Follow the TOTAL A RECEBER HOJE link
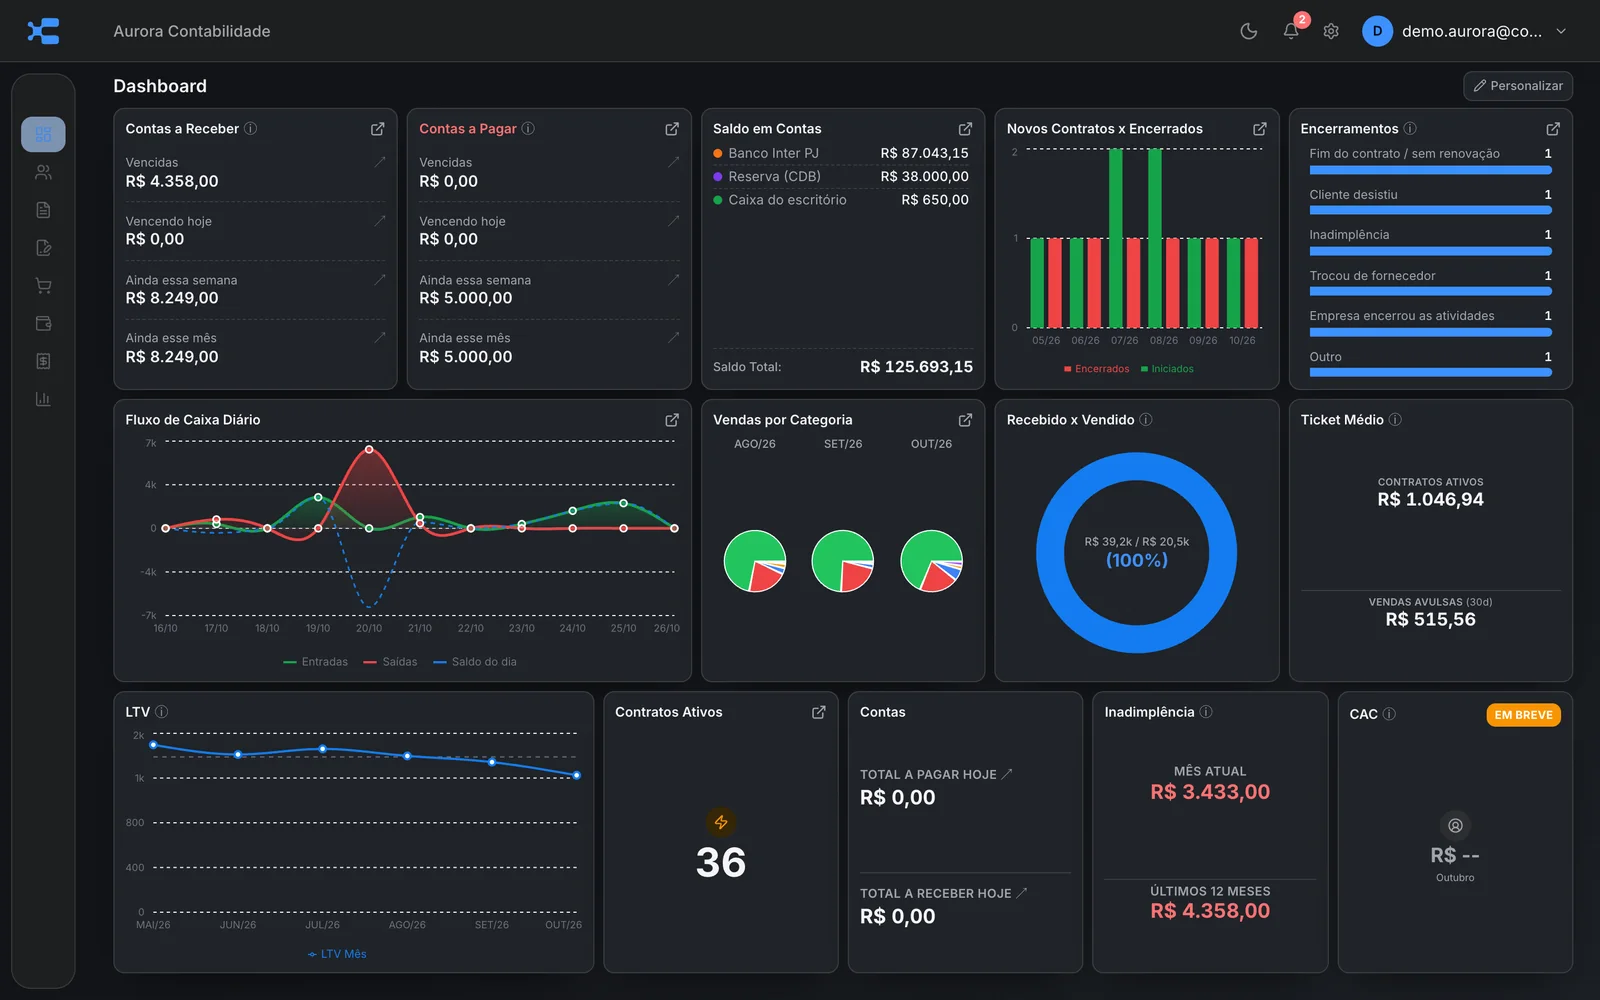This screenshot has height=1000, width=1600. [x=944, y=893]
